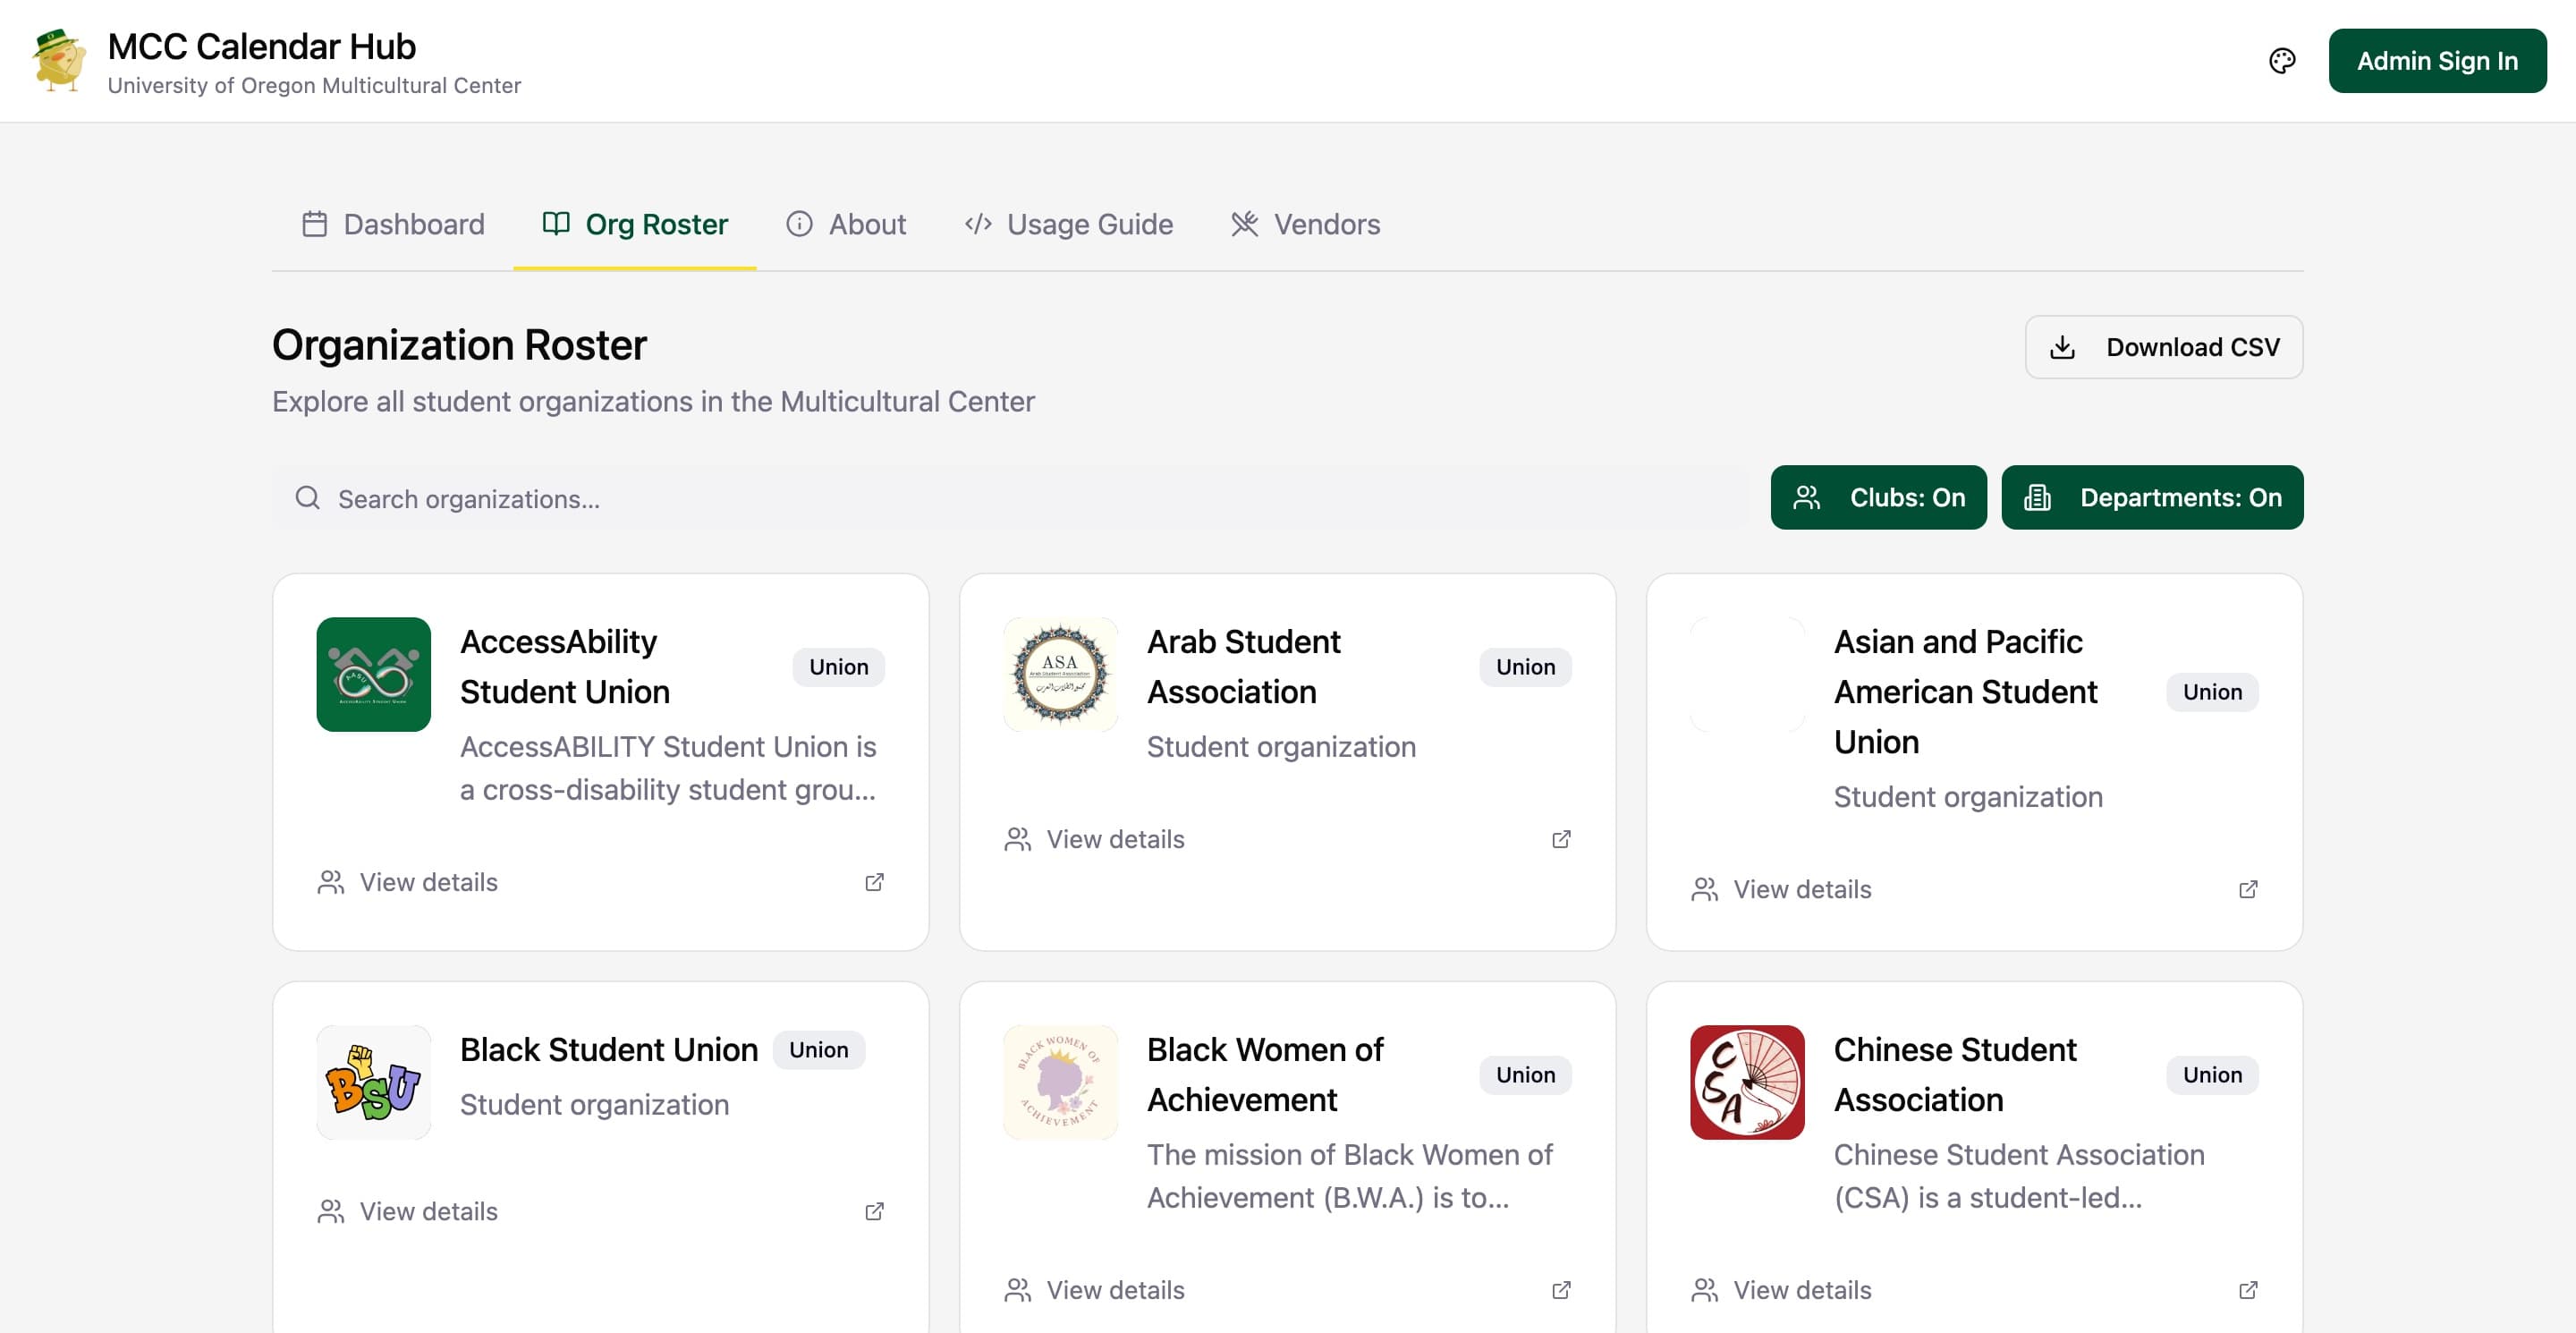2576x1333 pixels.
Task: Click the Black Women of Achievement title
Action: pyautogui.click(x=1265, y=1075)
